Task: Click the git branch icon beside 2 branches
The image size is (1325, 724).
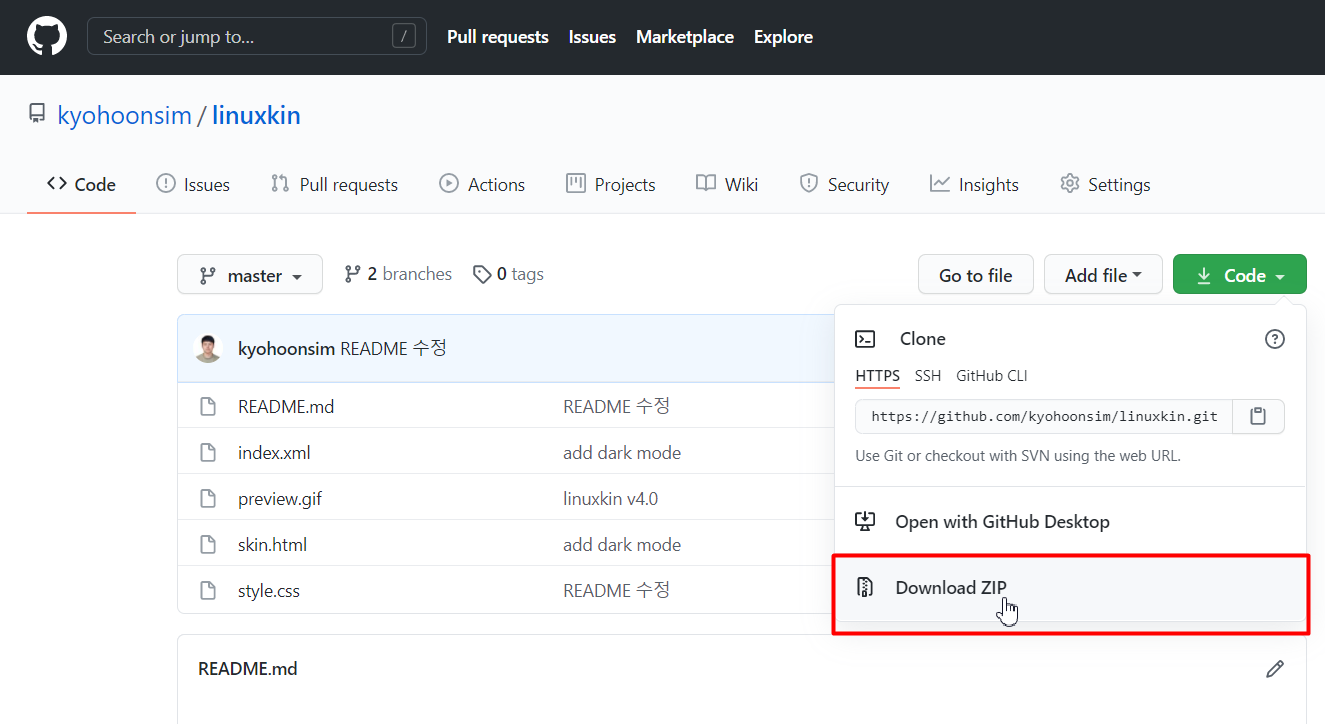Action: [x=352, y=274]
